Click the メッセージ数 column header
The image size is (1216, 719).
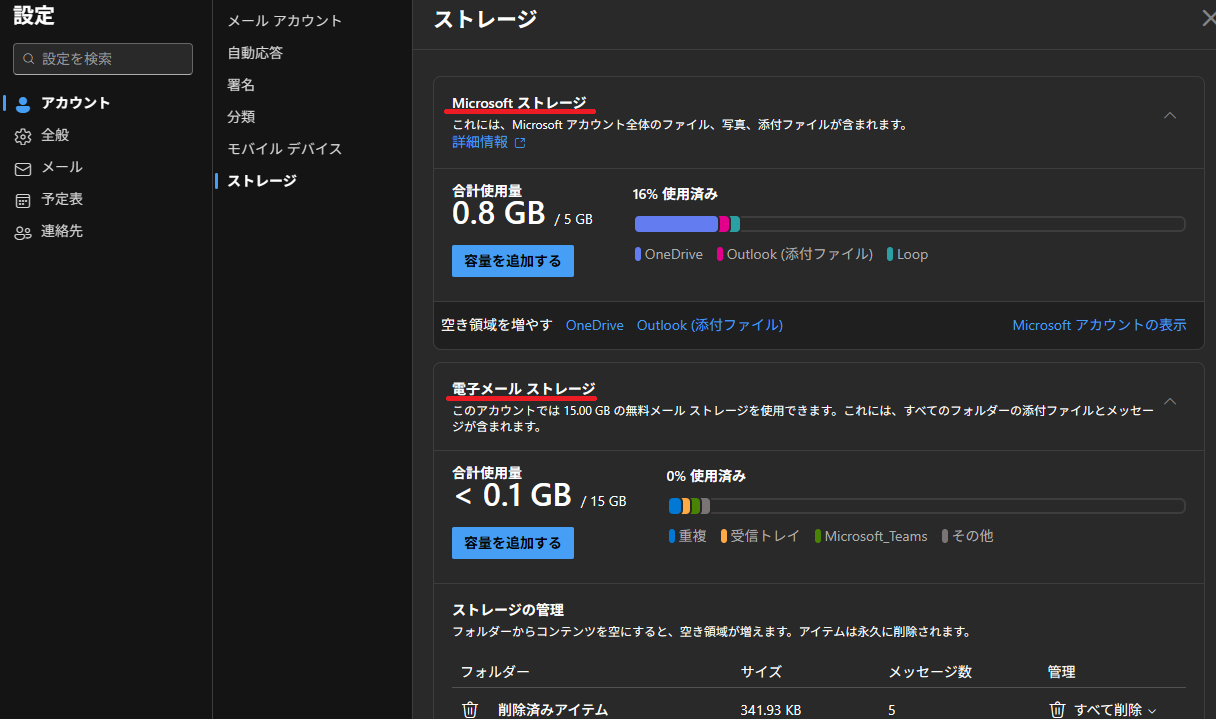pyautogui.click(x=930, y=672)
